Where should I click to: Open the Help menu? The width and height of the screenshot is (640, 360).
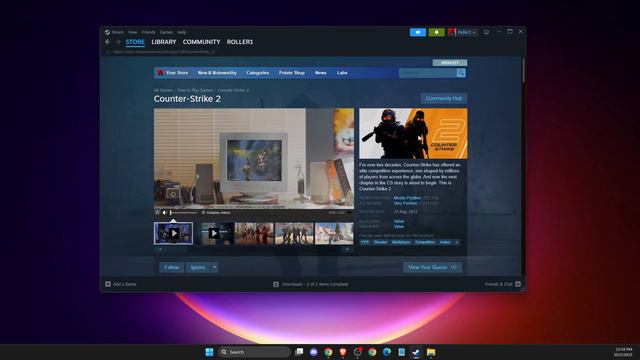coord(182,32)
